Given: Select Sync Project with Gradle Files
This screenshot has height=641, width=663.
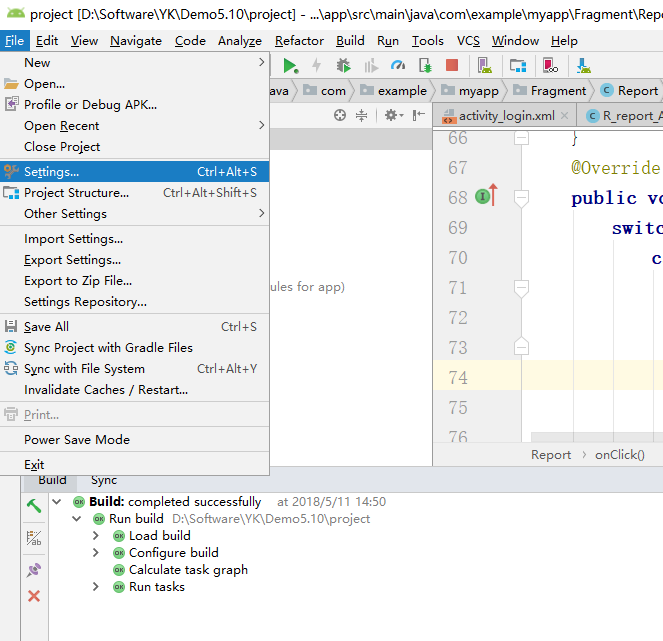Looking at the screenshot, I should click(x=134, y=348).
